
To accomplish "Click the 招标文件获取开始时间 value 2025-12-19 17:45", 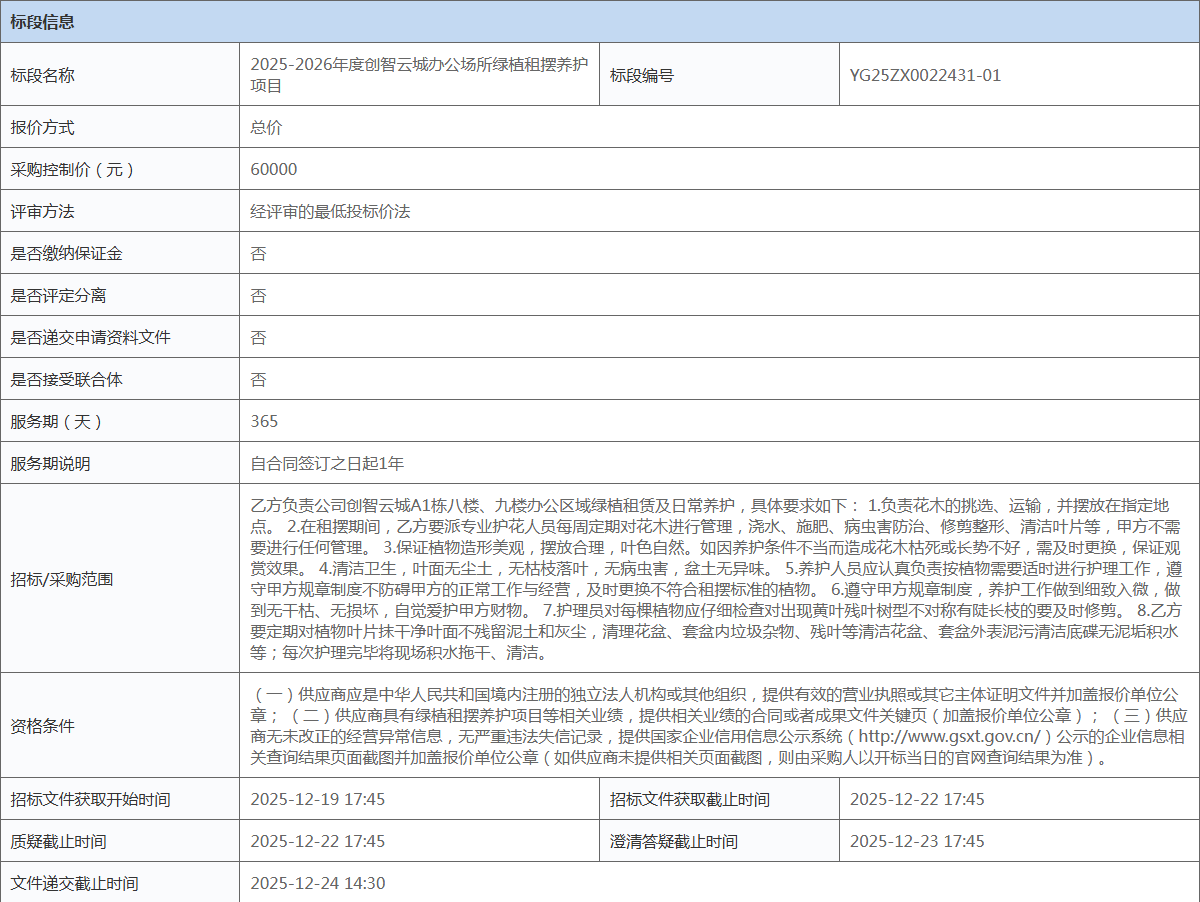I will tap(317, 799).
